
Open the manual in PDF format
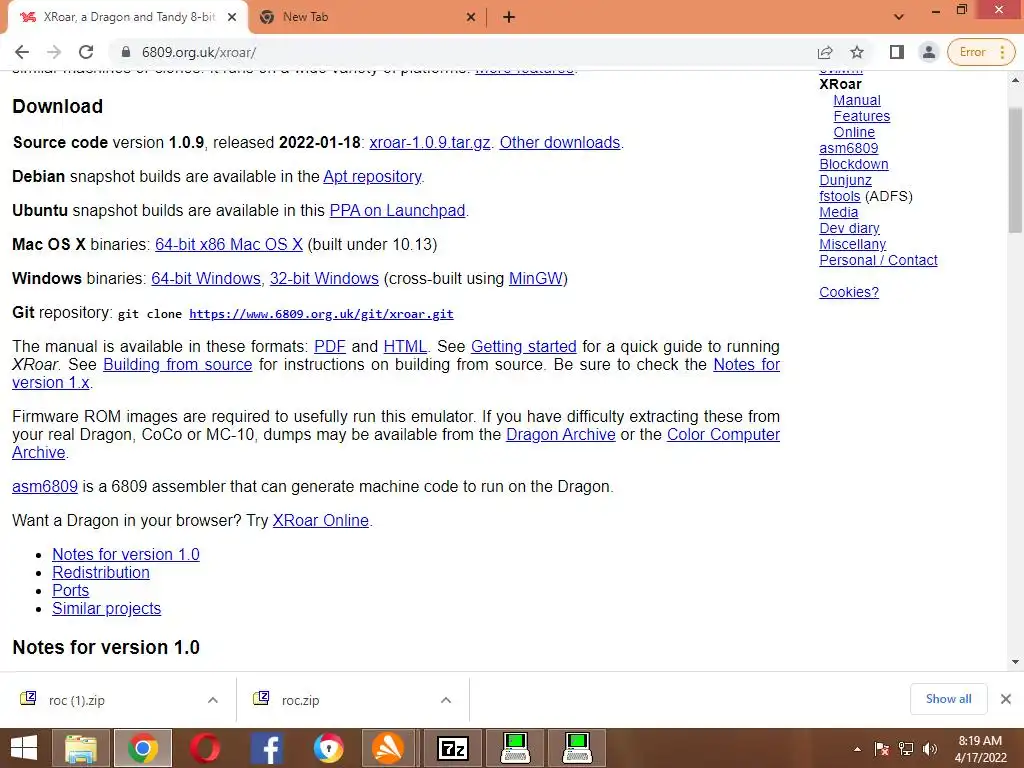[x=330, y=346]
